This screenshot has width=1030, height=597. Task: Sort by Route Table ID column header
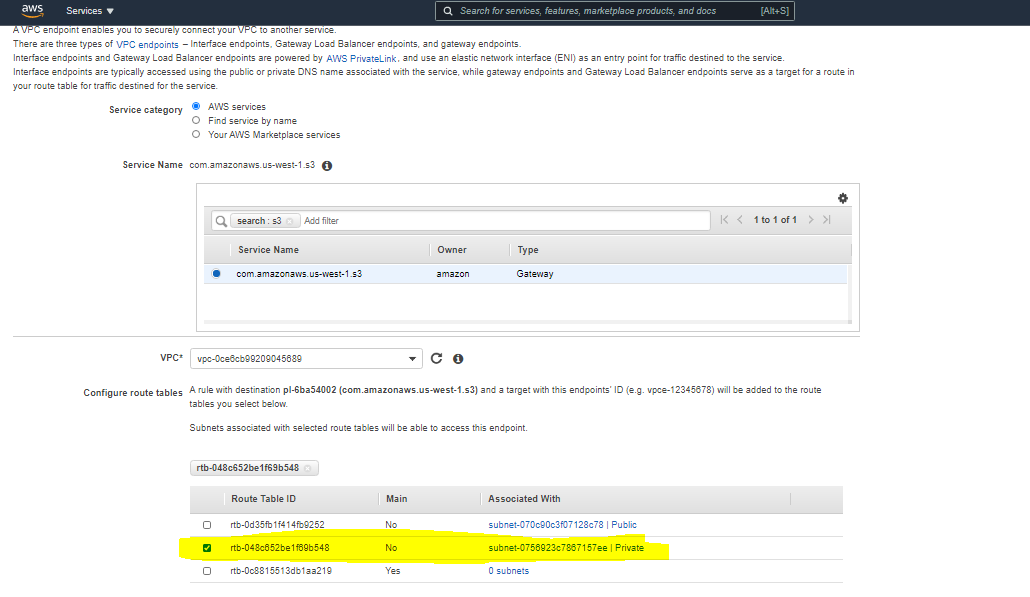point(263,498)
